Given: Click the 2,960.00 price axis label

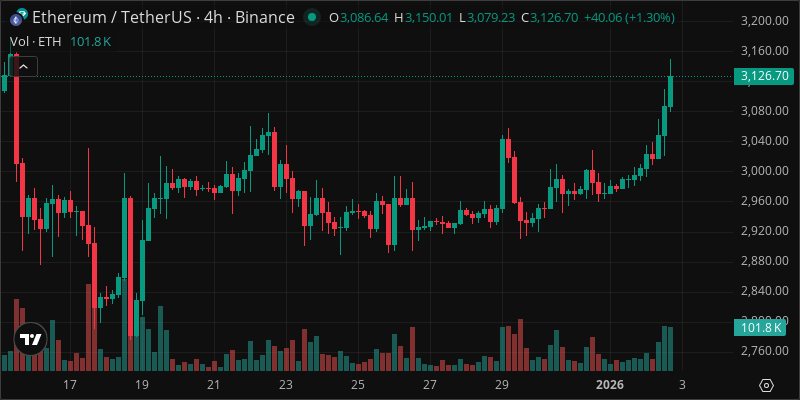Looking at the screenshot, I should (764, 201).
